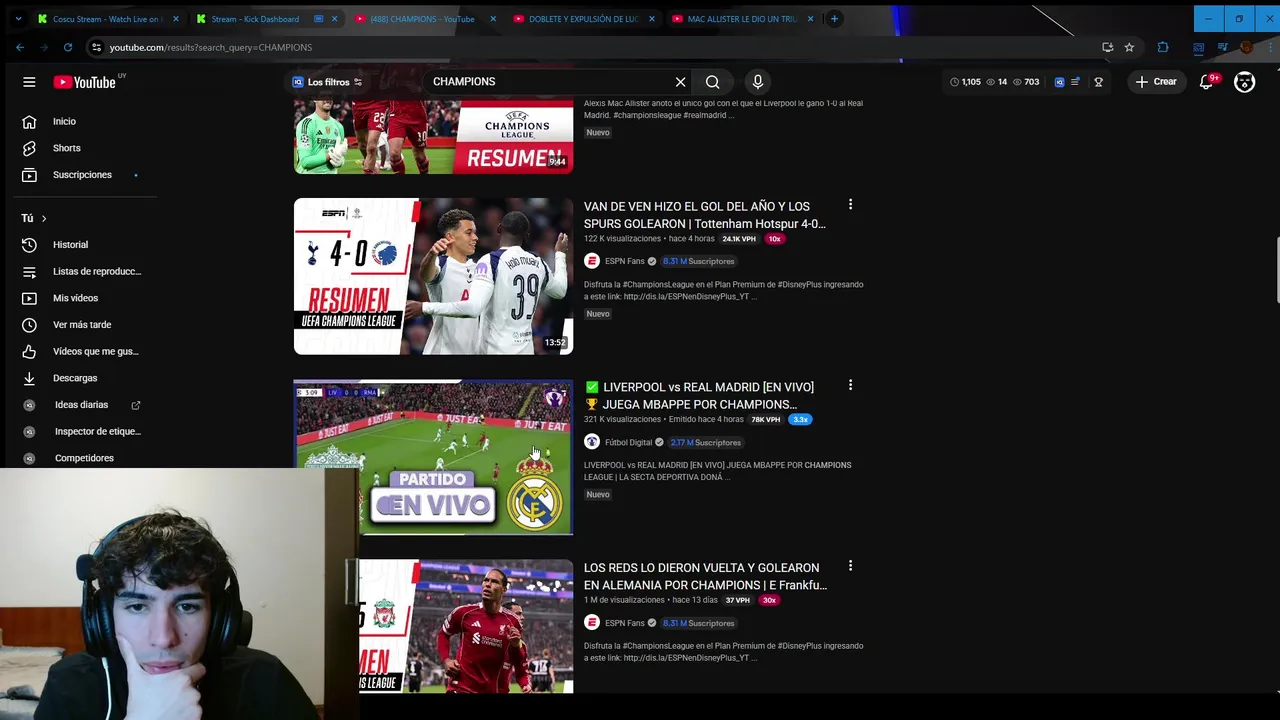Close the Kick Dashboard tab
This screenshot has height=720, width=1280.
(x=334, y=19)
